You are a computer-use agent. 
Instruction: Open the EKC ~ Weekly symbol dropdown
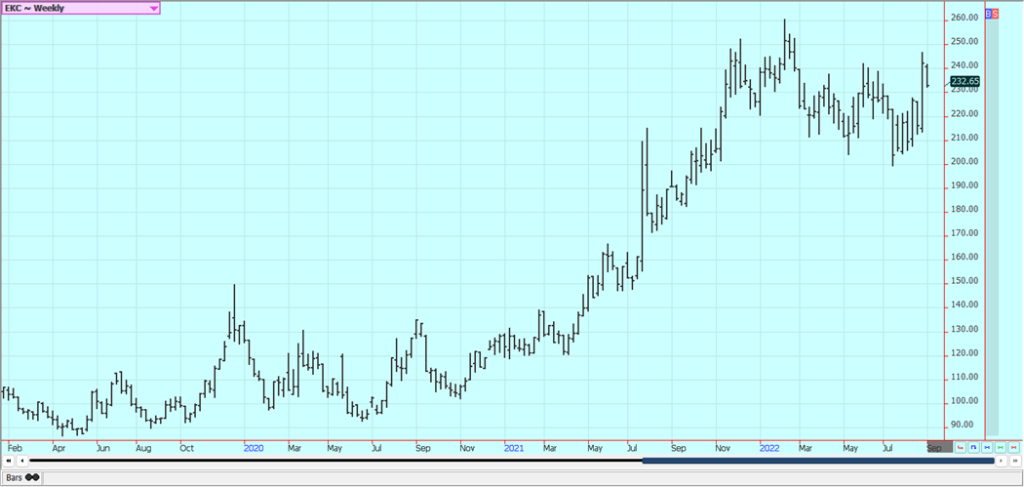[x=81, y=8]
